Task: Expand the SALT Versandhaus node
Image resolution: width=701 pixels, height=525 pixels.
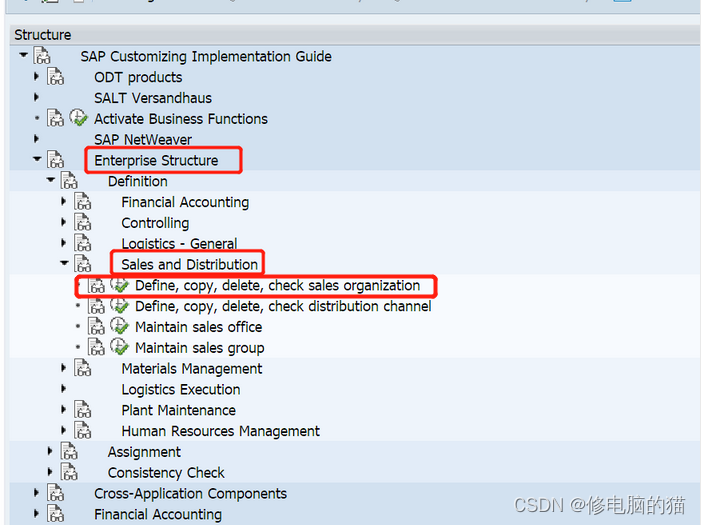Action: click(37, 97)
